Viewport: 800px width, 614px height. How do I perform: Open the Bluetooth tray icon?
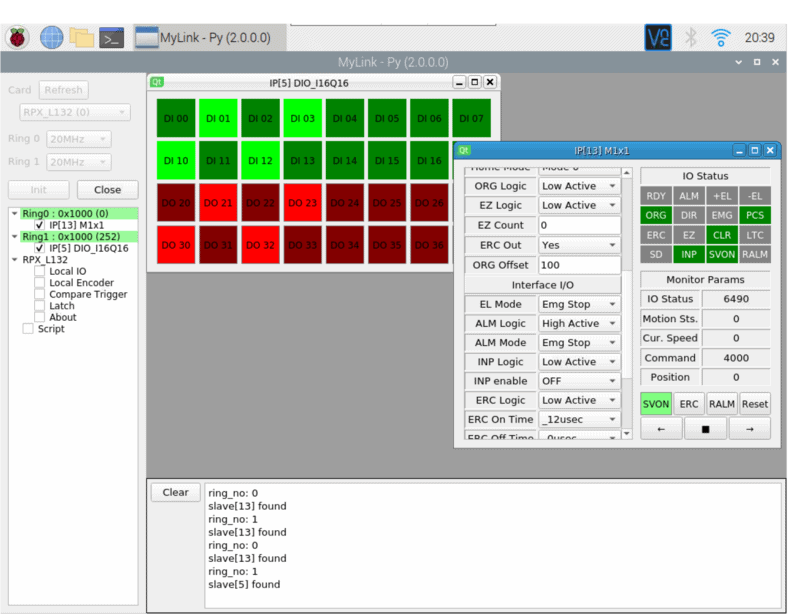click(690, 37)
